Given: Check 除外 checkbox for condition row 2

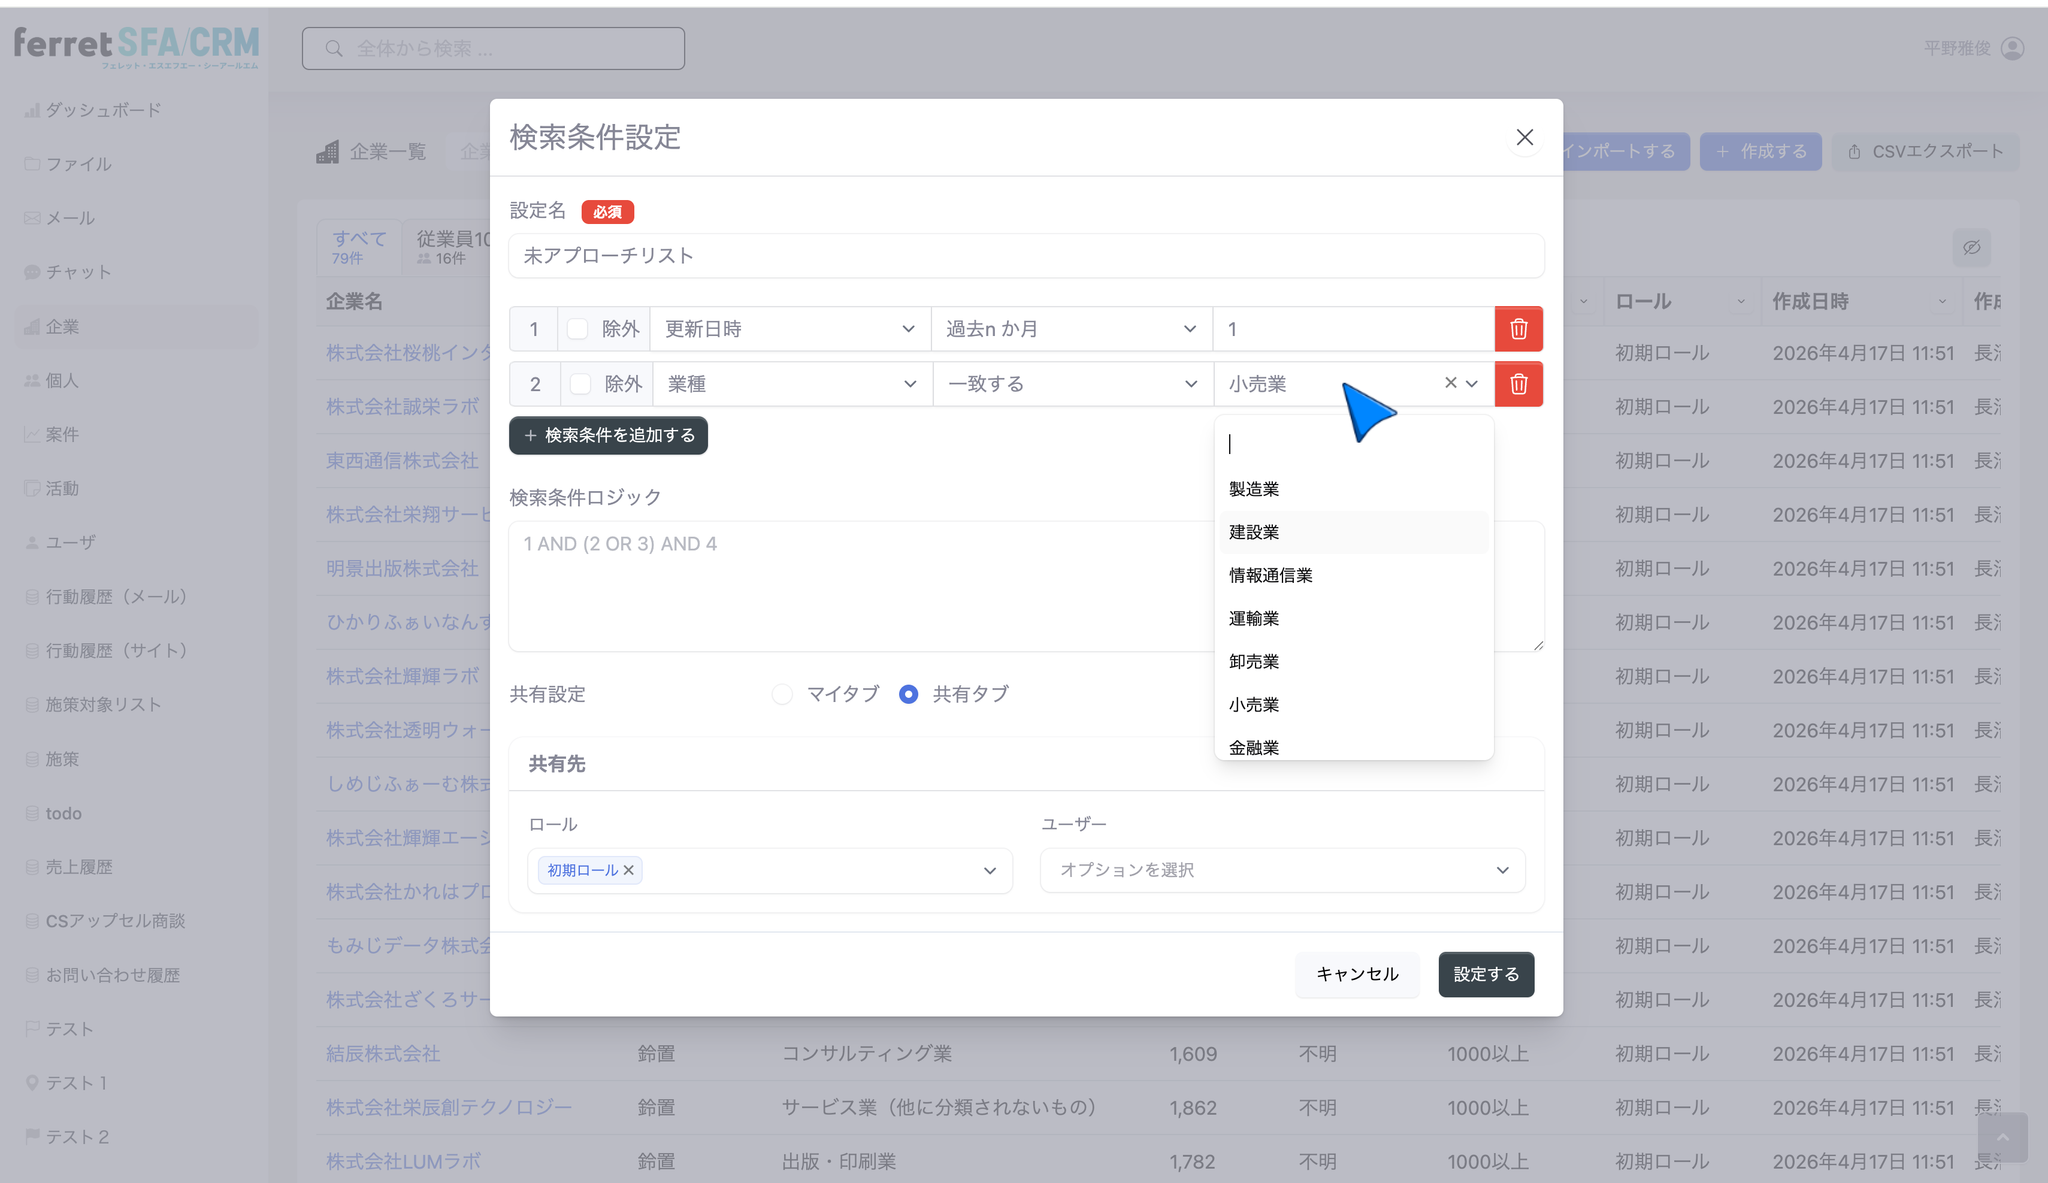Looking at the screenshot, I should point(581,384).
